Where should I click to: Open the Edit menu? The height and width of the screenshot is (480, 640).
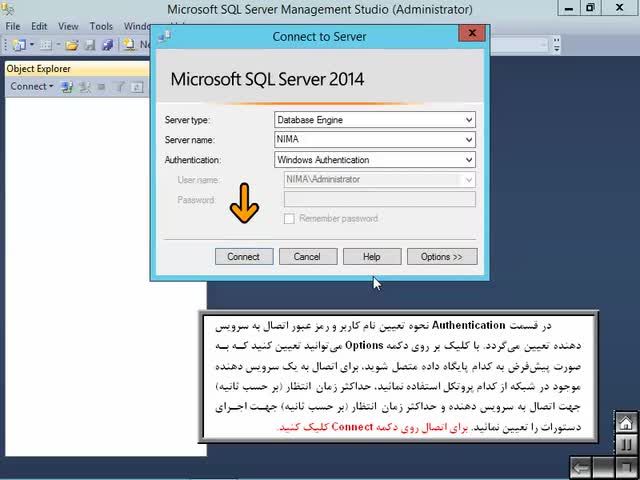(x=39, y=26)
